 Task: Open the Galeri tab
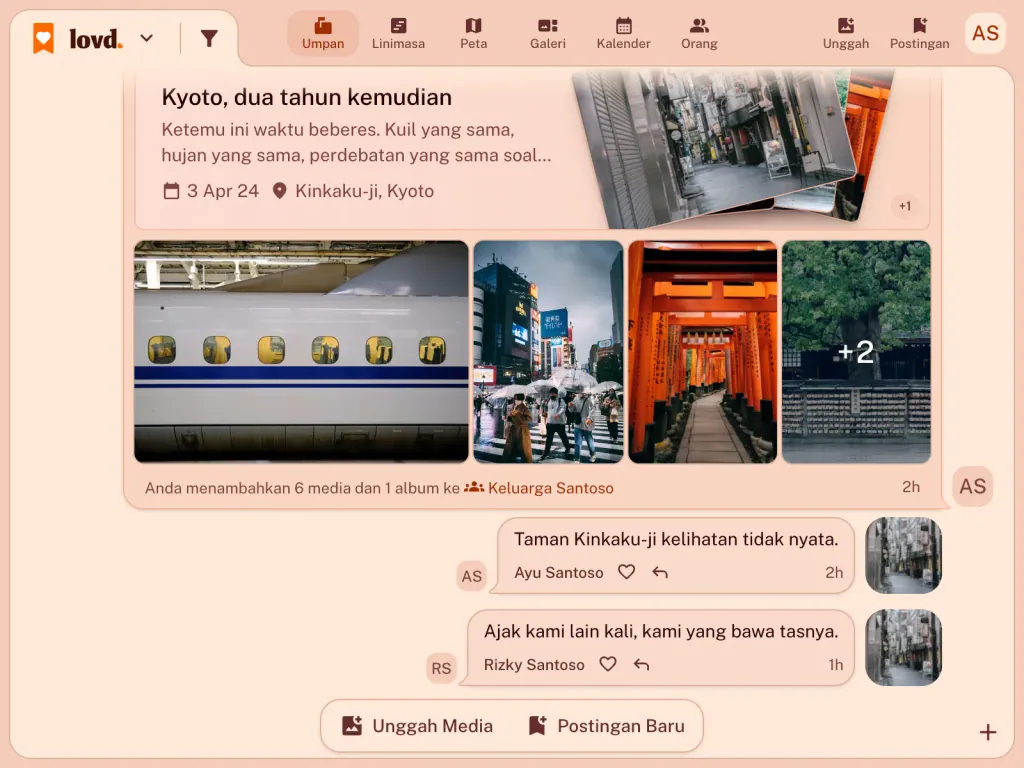tap(548, 33)
